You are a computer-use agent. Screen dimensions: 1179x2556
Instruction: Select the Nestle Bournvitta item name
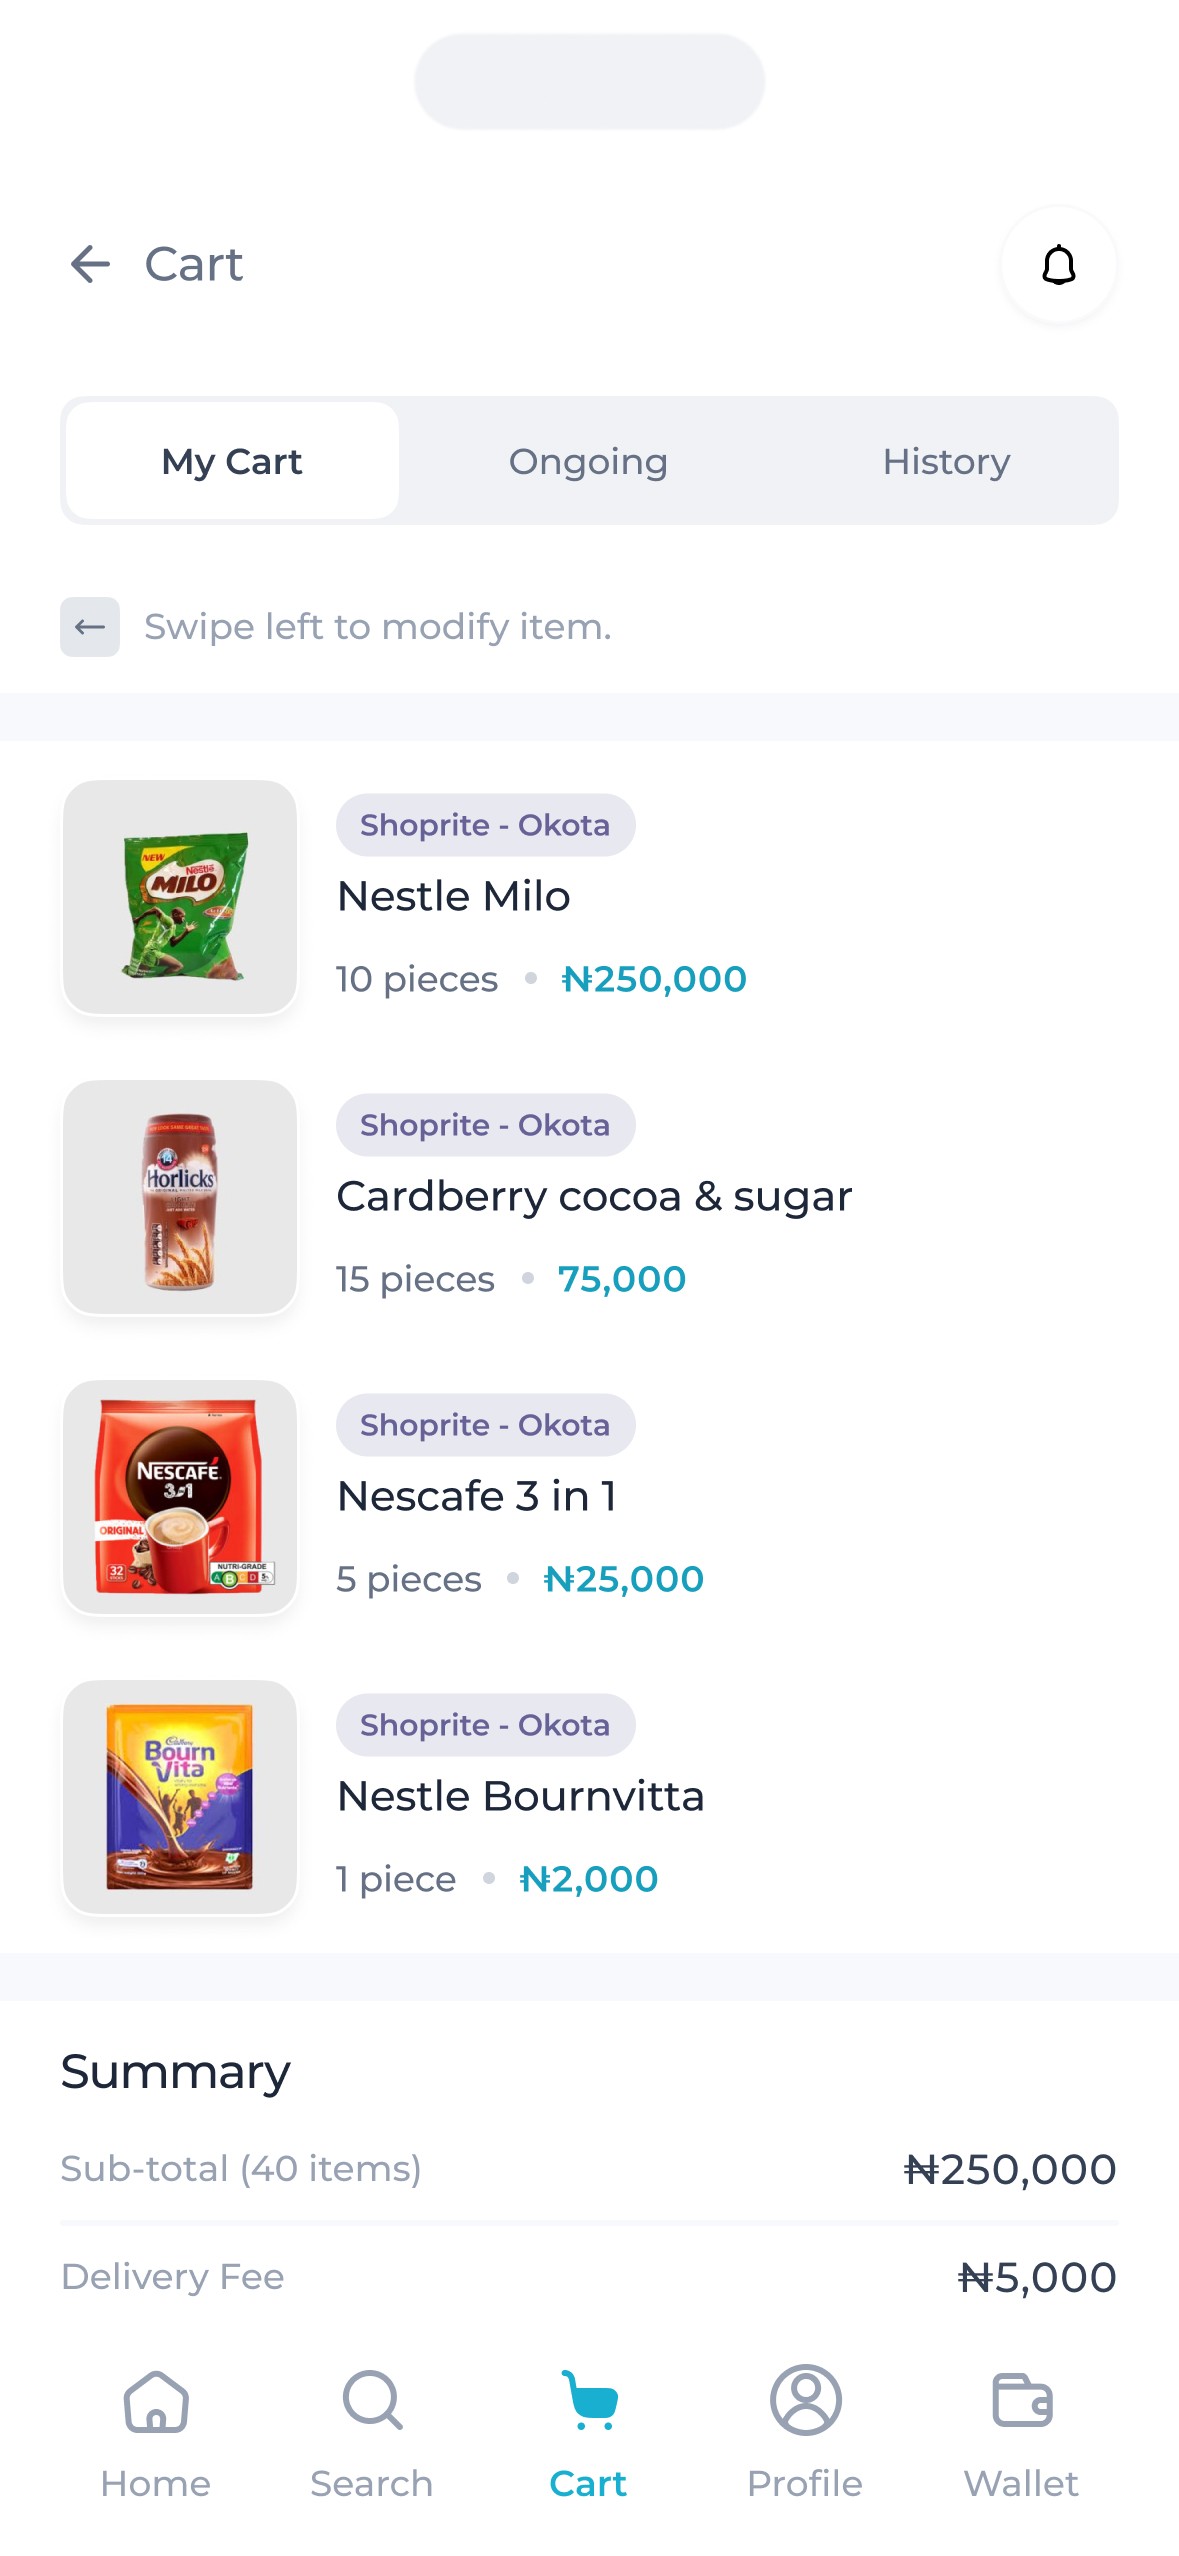pos(521,1796)
